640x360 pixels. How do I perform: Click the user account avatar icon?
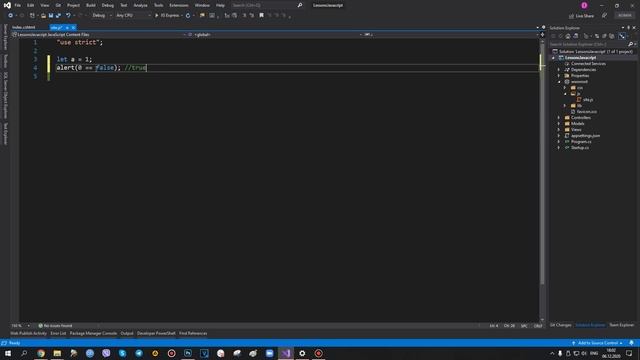point(584,5)
